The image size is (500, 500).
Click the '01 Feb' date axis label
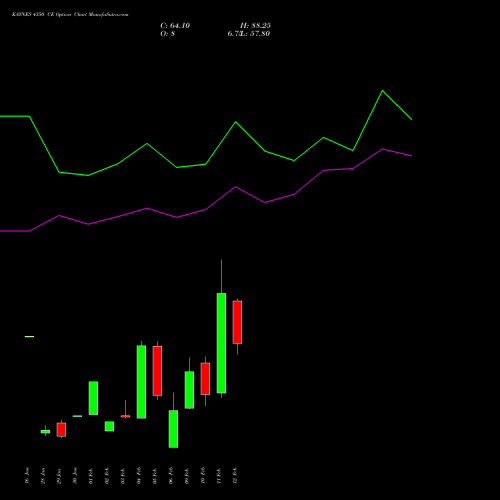(91, 476)
